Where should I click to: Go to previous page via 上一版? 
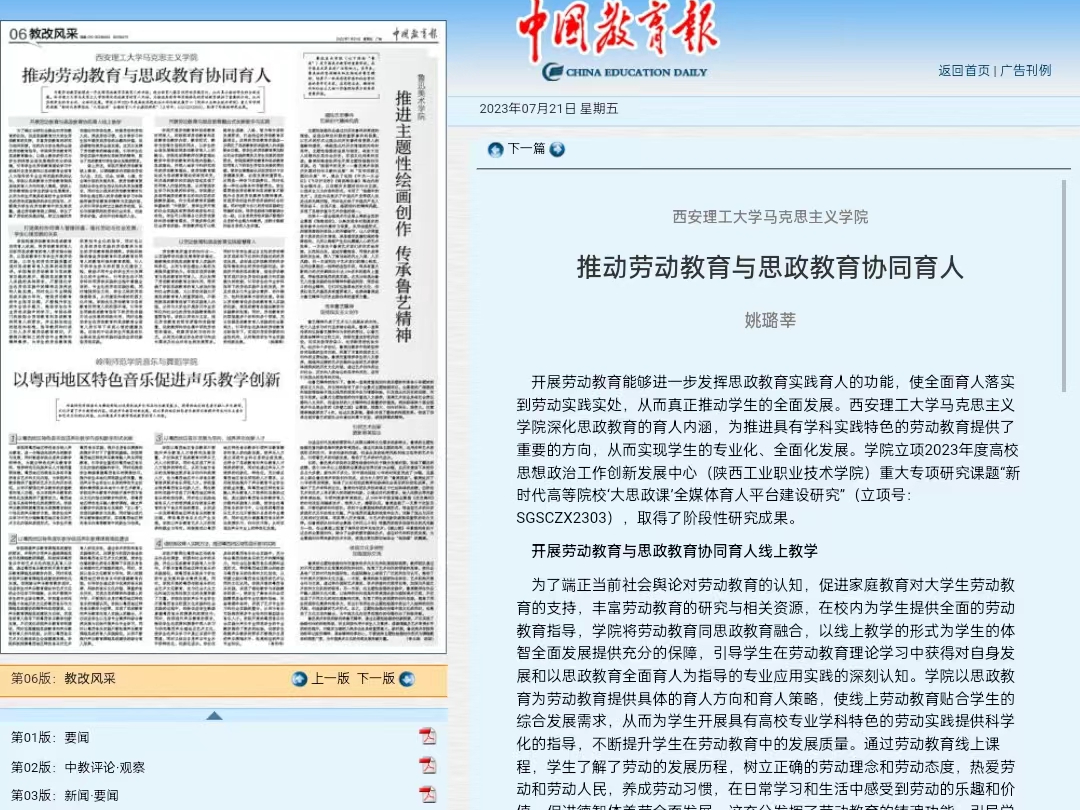coord(330,678)
